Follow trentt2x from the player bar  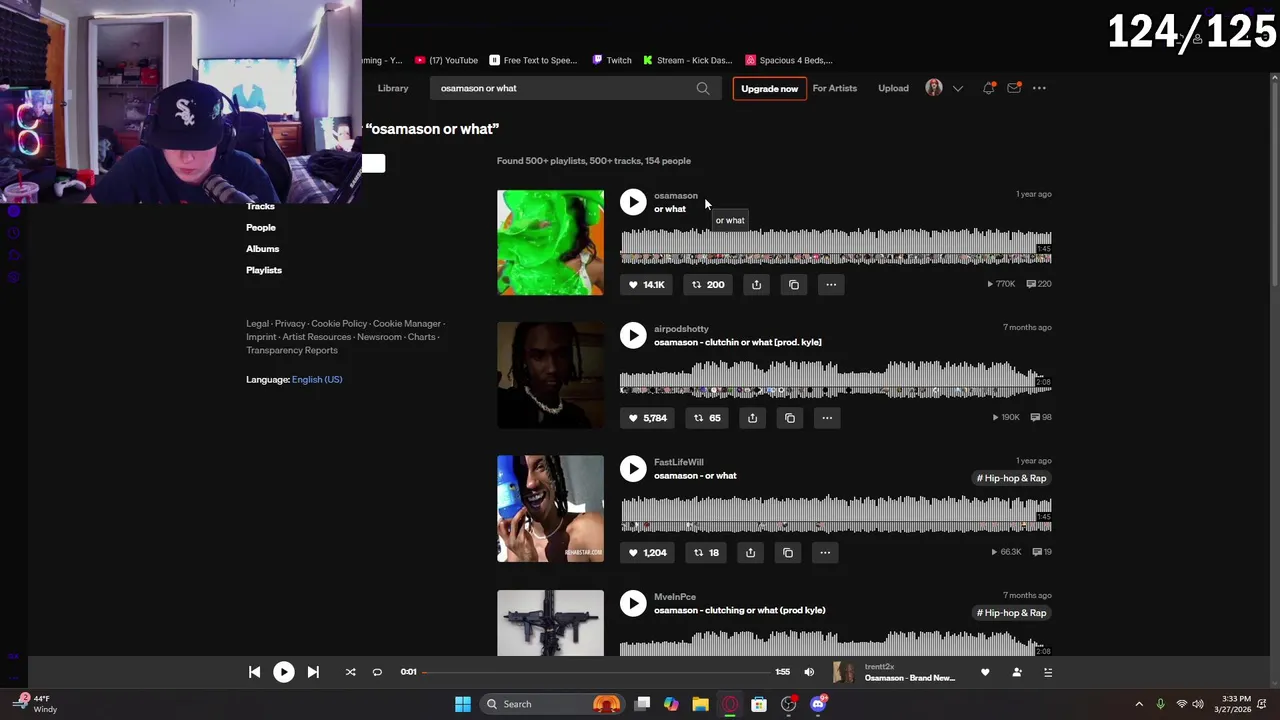[x=1017, y=672]
